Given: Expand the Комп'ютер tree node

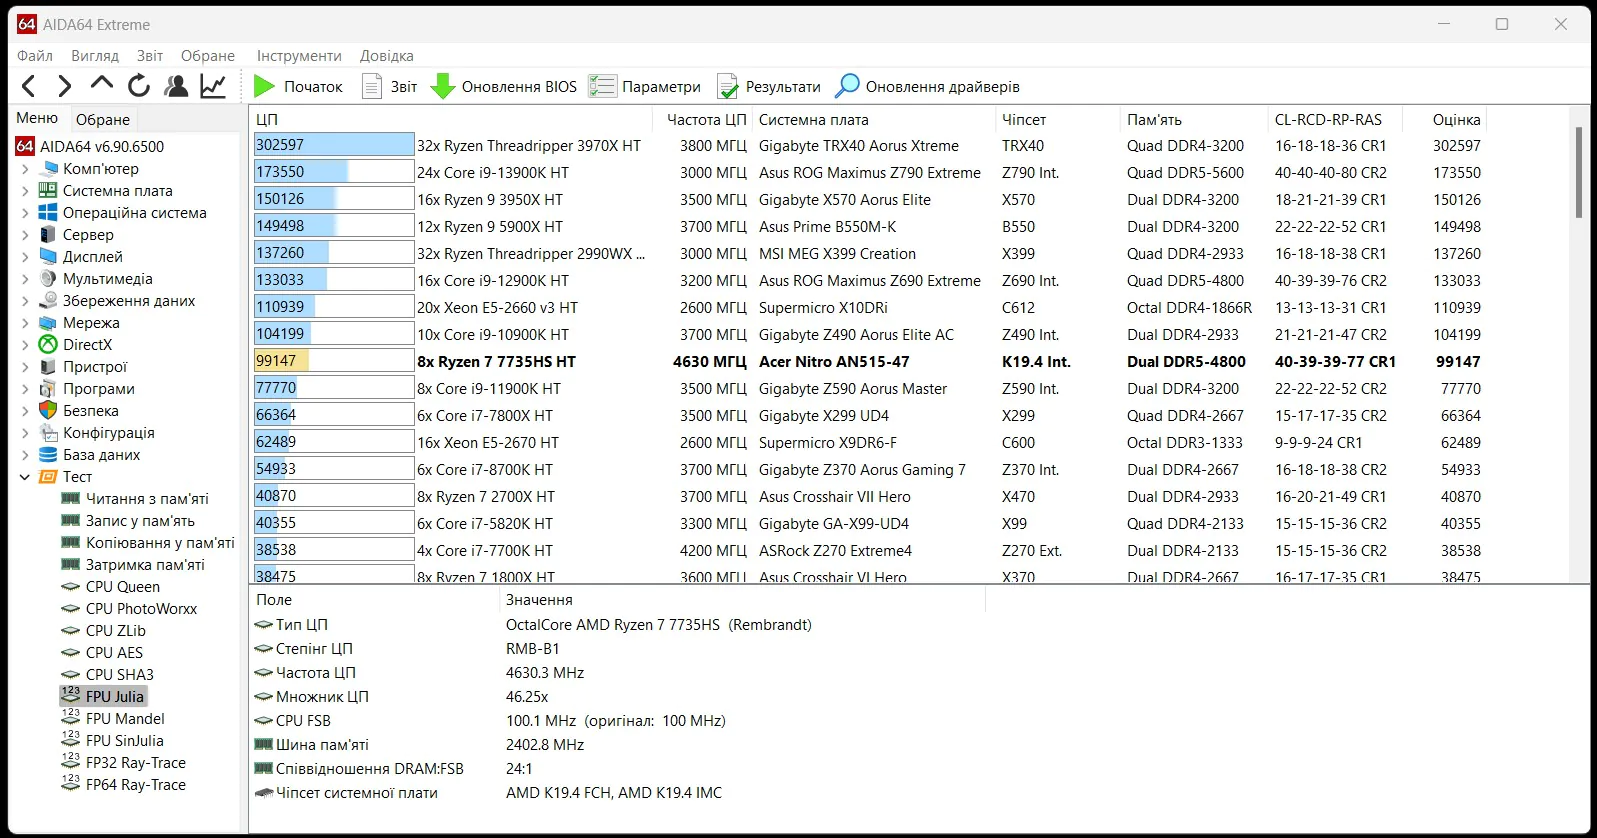Looking at the screenshot, I should click(25, 169).
